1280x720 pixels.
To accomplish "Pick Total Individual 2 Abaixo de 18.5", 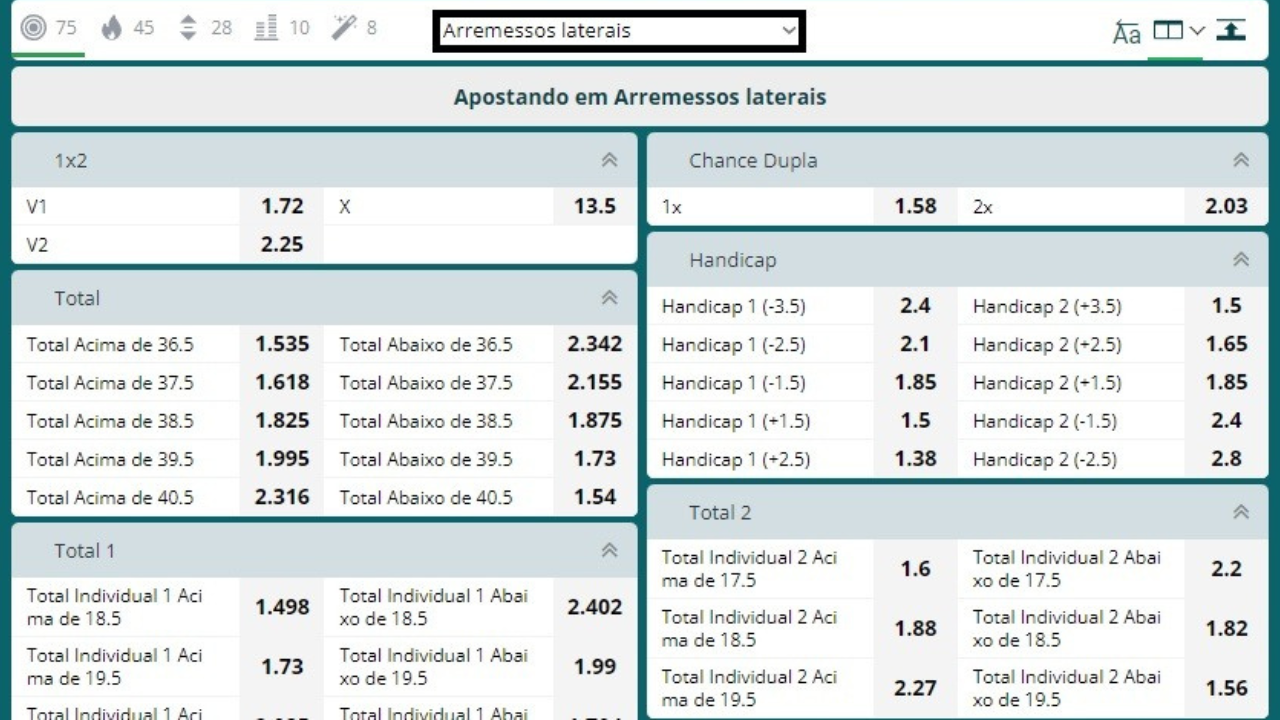I will (1226, 628).
